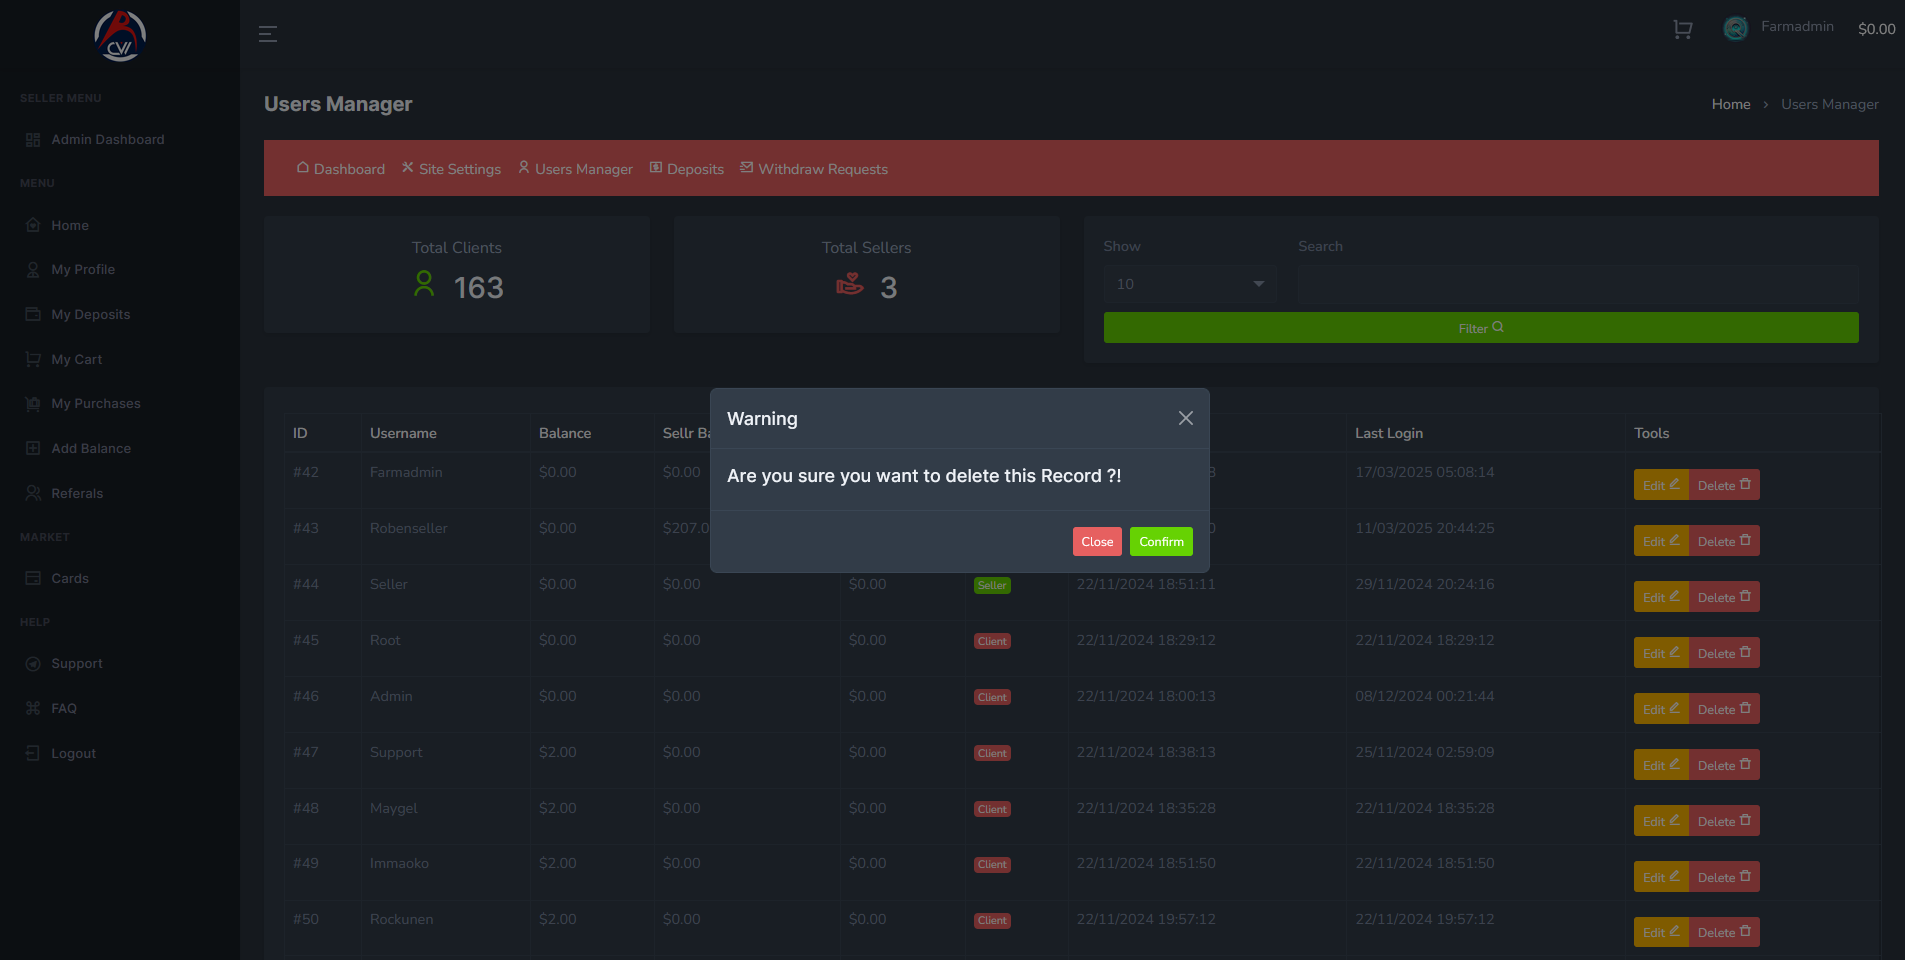The width and height of the screenshot is (1905, 960).
Task: Open the Site Settings tab
Action: point(451,169)
